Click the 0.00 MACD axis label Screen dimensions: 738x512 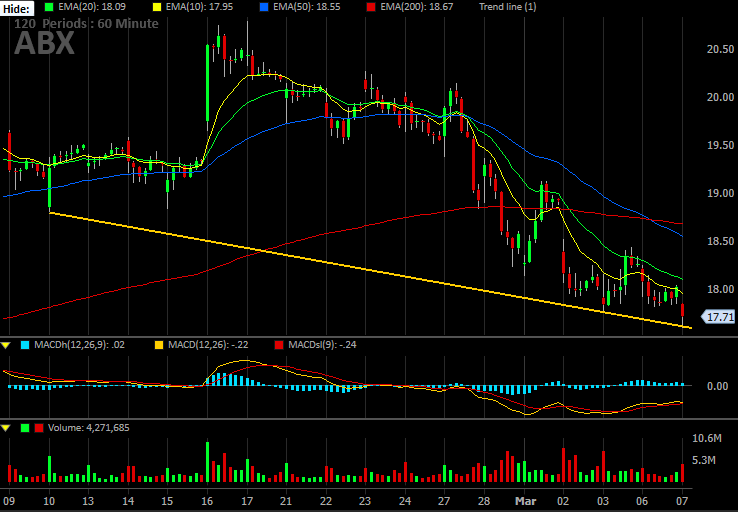tap(718, 386)
